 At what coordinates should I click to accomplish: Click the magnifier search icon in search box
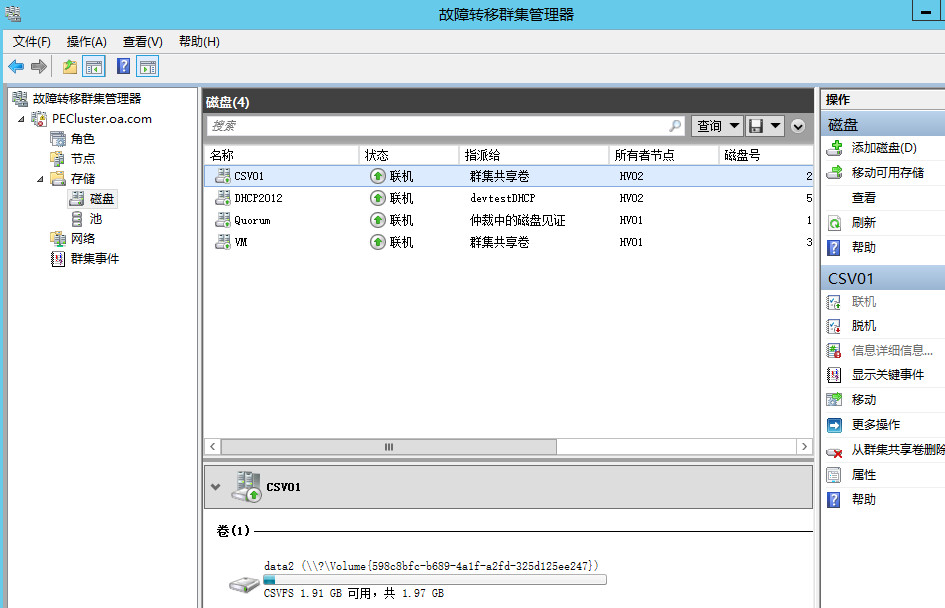click(x=675, y=125)
